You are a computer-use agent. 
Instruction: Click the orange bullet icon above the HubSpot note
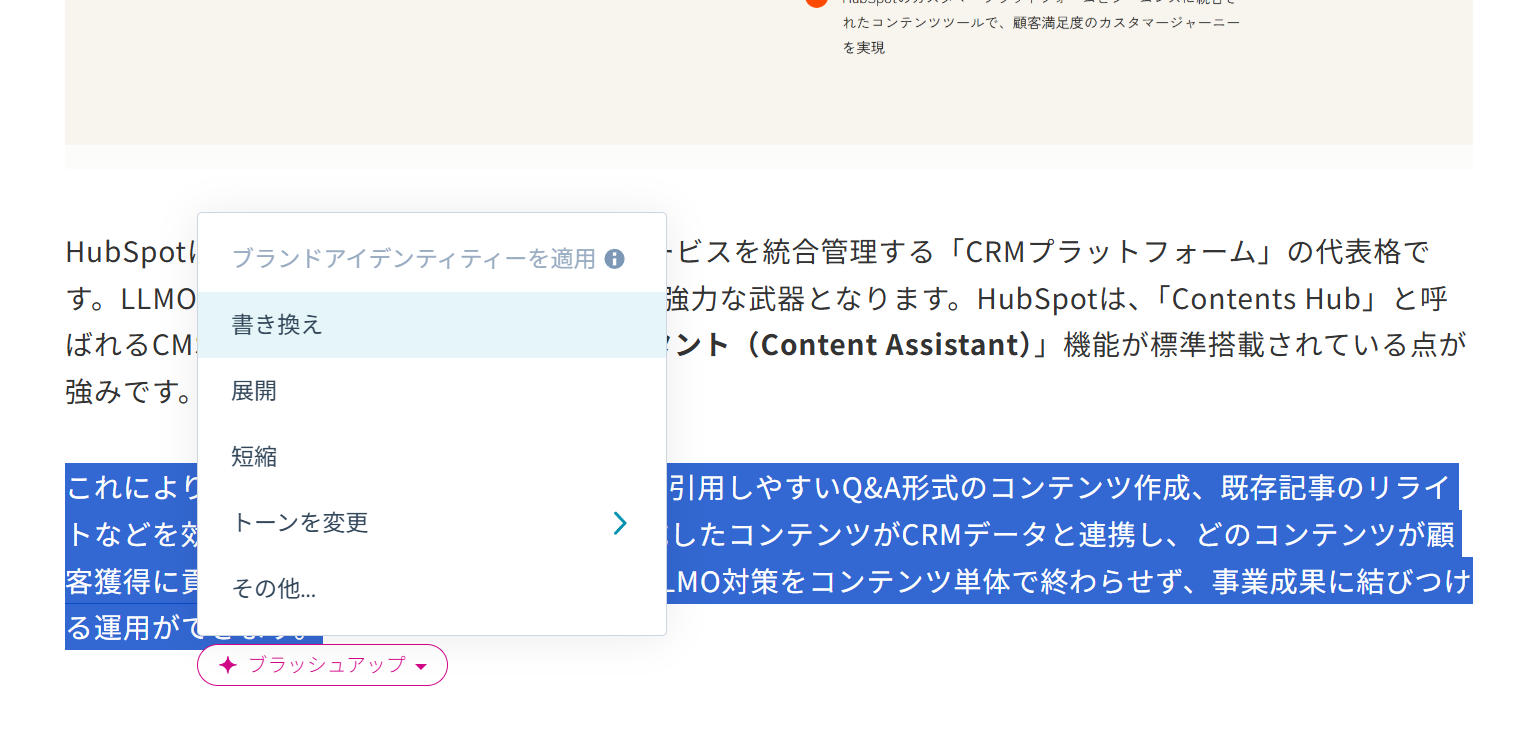pyautogui.click(x=816, y=4)
